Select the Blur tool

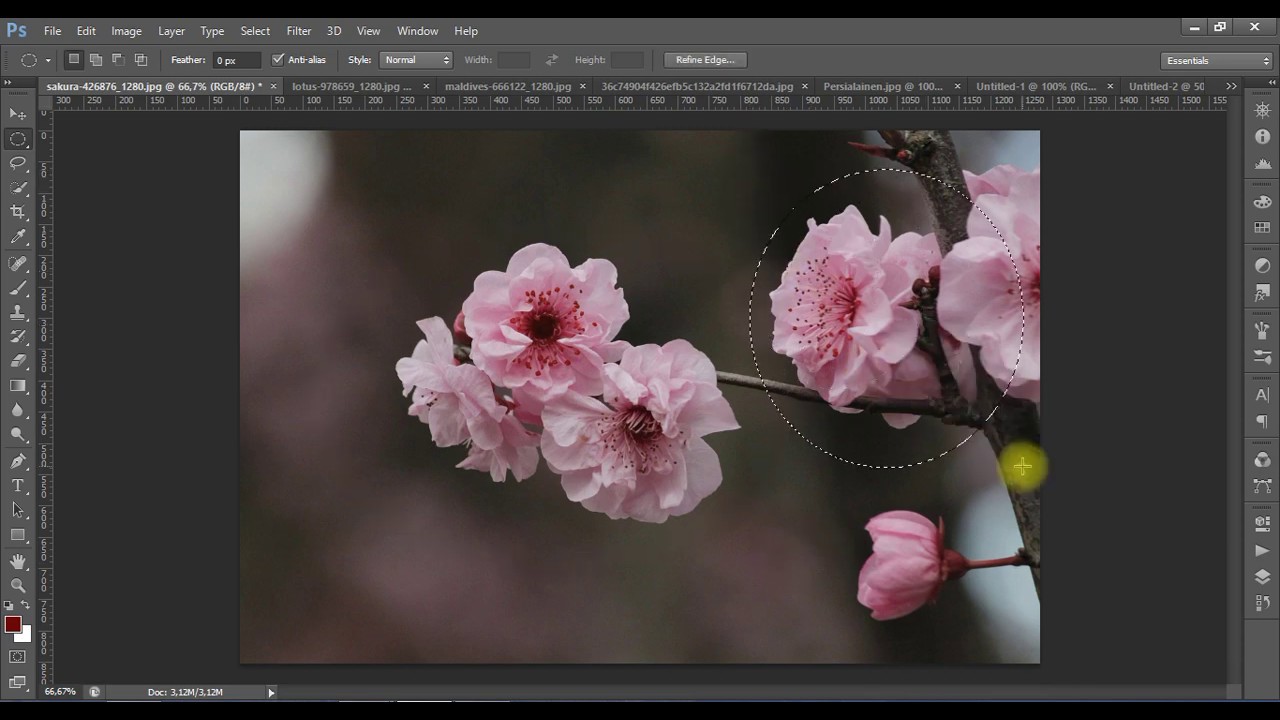pos(18,409)
